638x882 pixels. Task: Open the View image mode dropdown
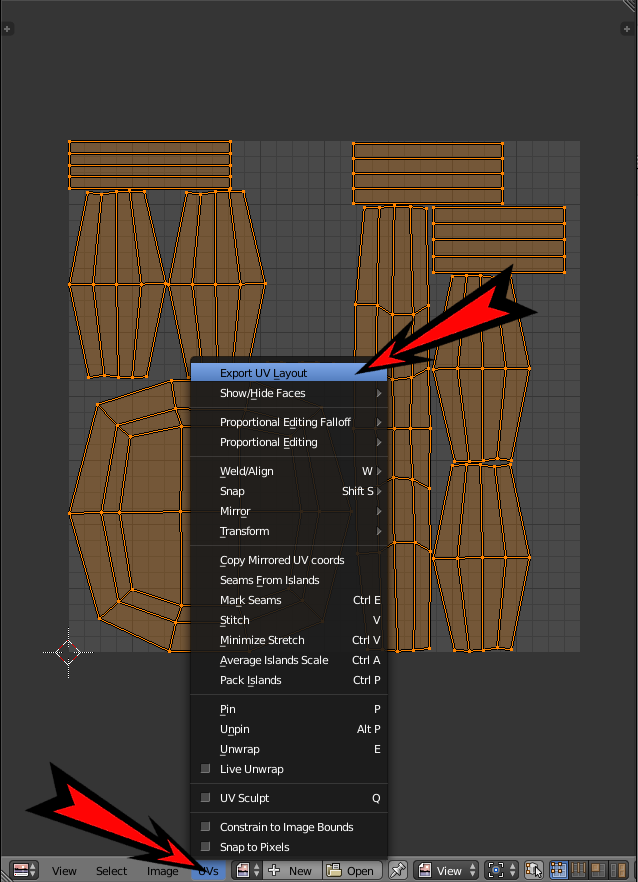point(448,870)
